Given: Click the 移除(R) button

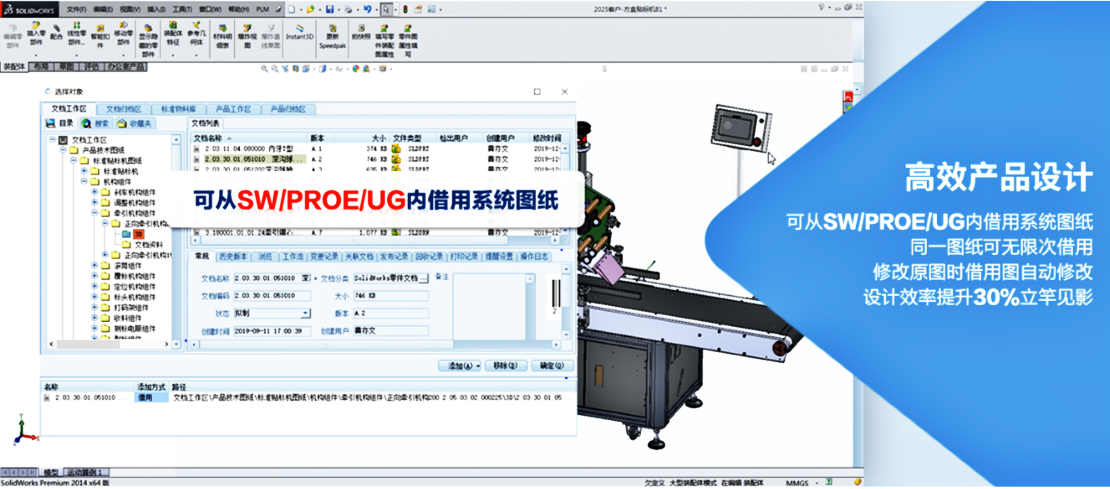Looking at the screenshot, I should pyautogui.click(x=507, y=366).
